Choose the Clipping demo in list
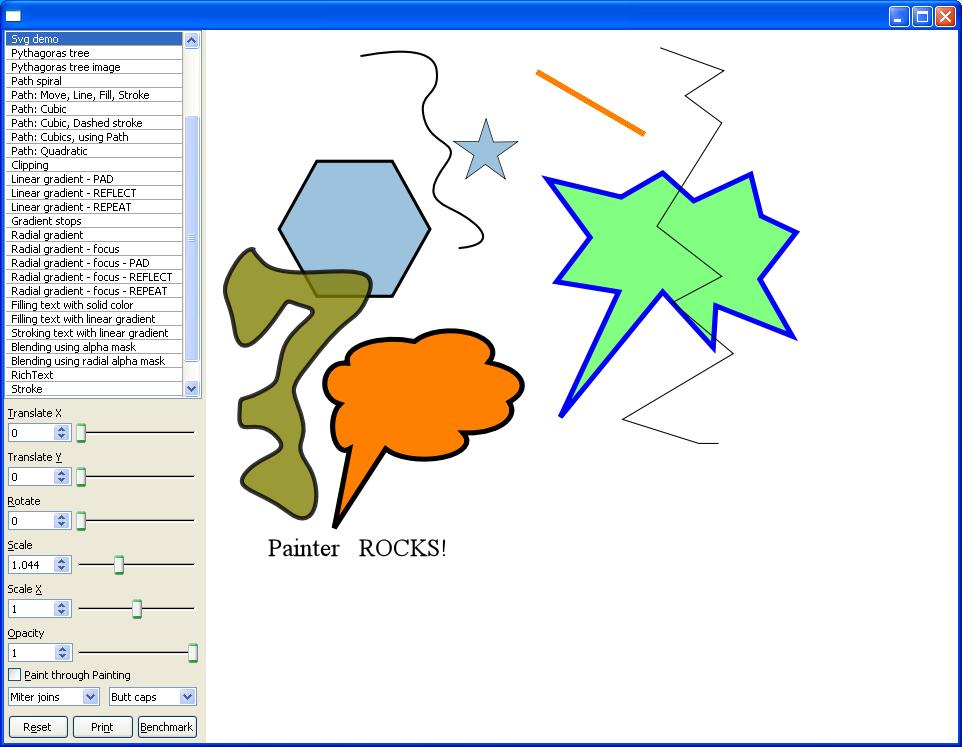 point(30,165)
